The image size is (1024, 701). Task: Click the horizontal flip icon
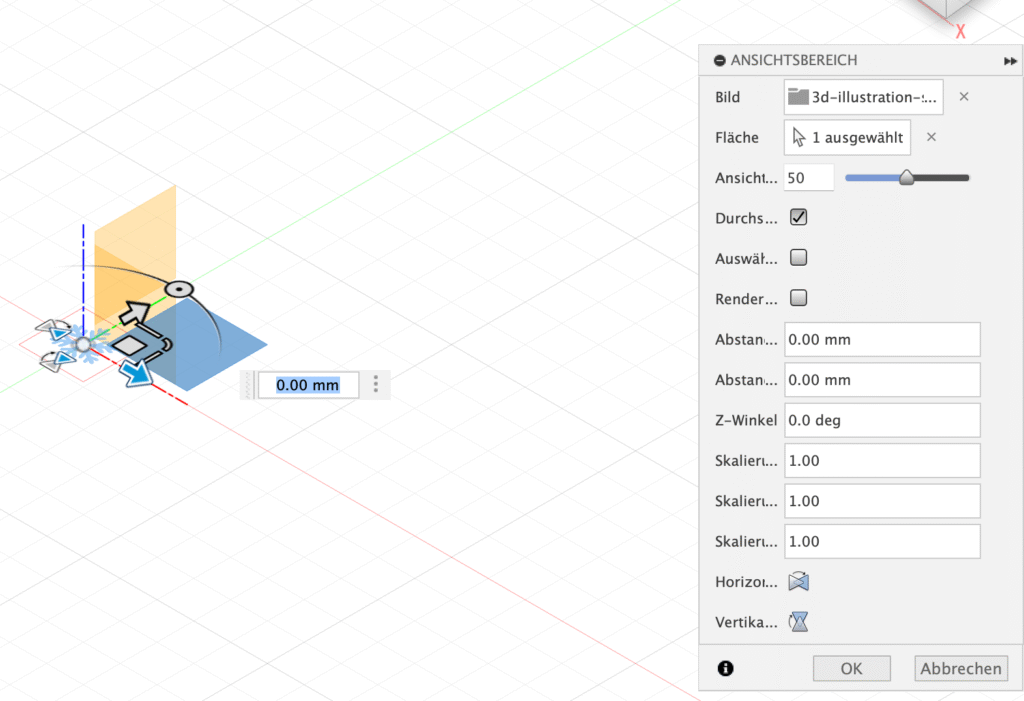pyautogui.click(x=798, y=582)
